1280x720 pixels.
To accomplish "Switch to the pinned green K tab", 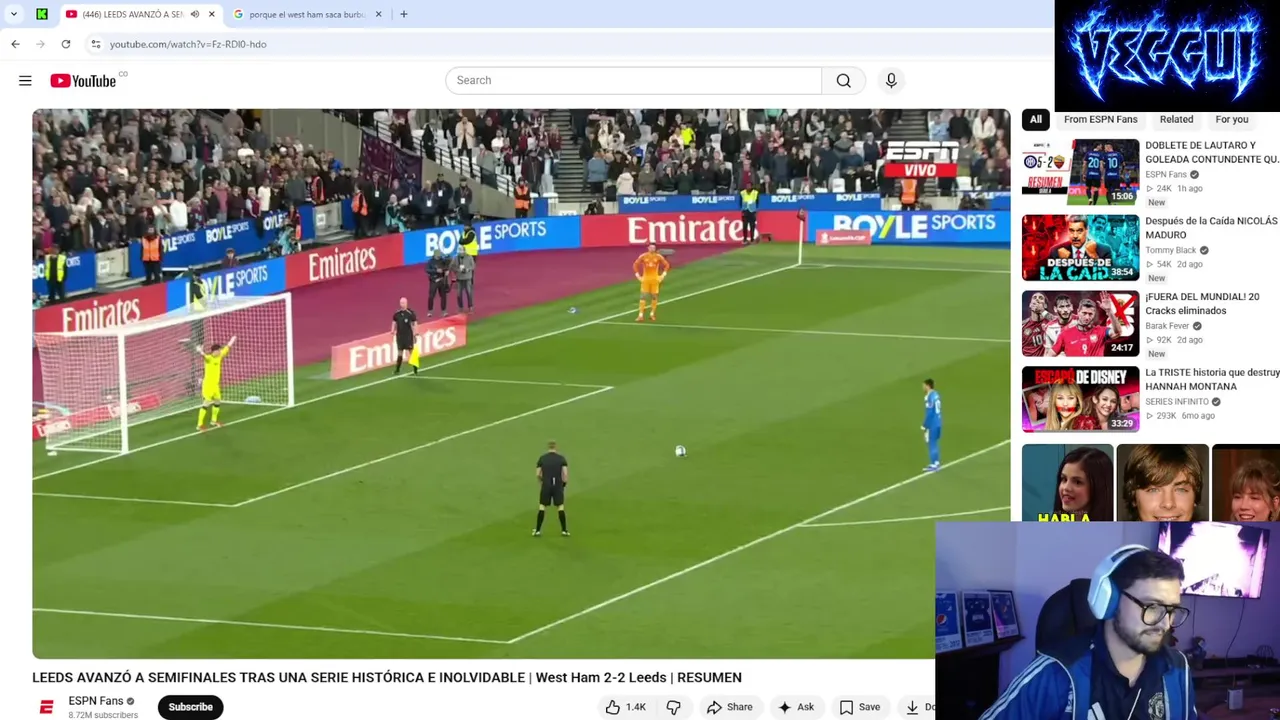I will coord(42,14).
